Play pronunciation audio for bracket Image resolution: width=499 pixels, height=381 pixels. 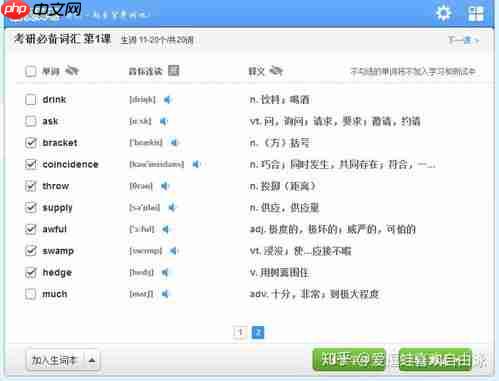174,143
